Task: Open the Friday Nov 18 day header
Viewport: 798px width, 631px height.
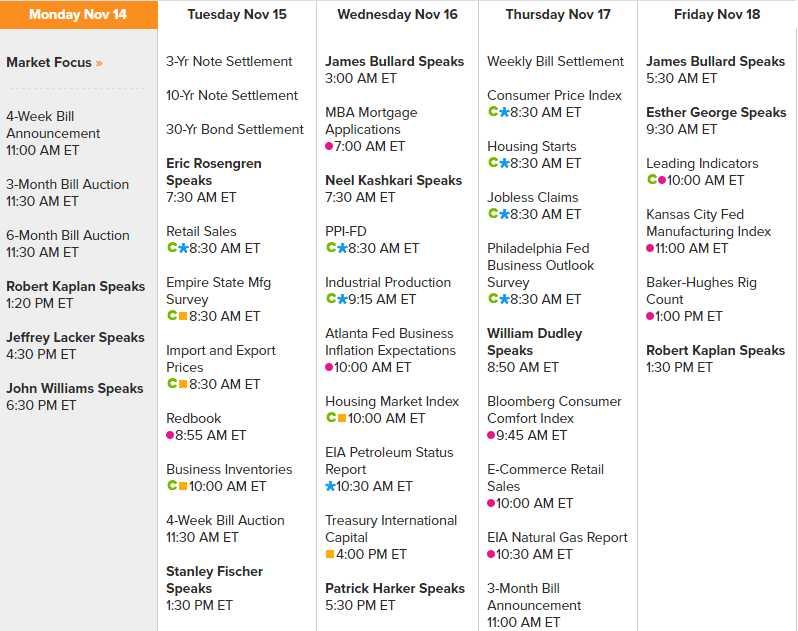Action: [716, 15]
